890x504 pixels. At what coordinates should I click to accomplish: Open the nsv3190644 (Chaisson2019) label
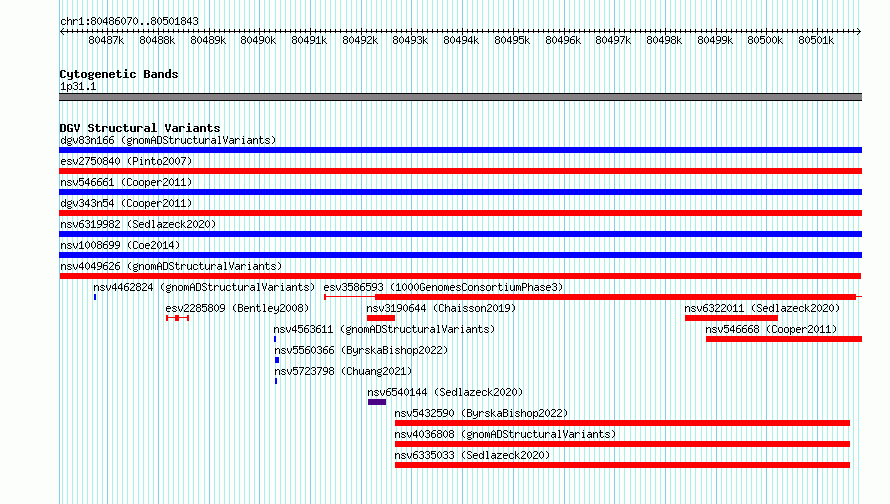pos(441,308)
